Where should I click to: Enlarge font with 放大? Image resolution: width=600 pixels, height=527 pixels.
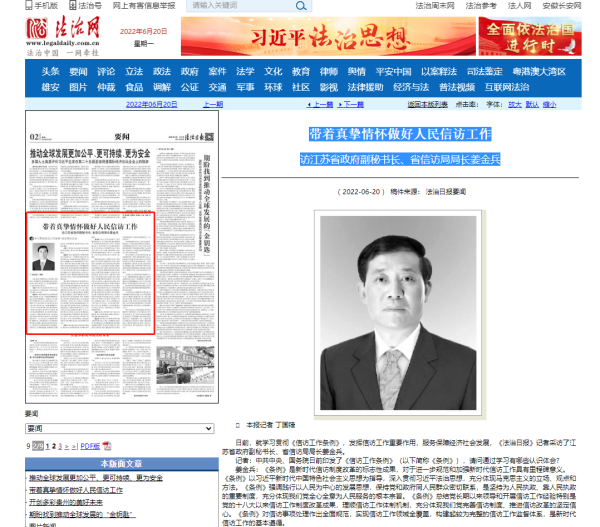pos(515,104)
